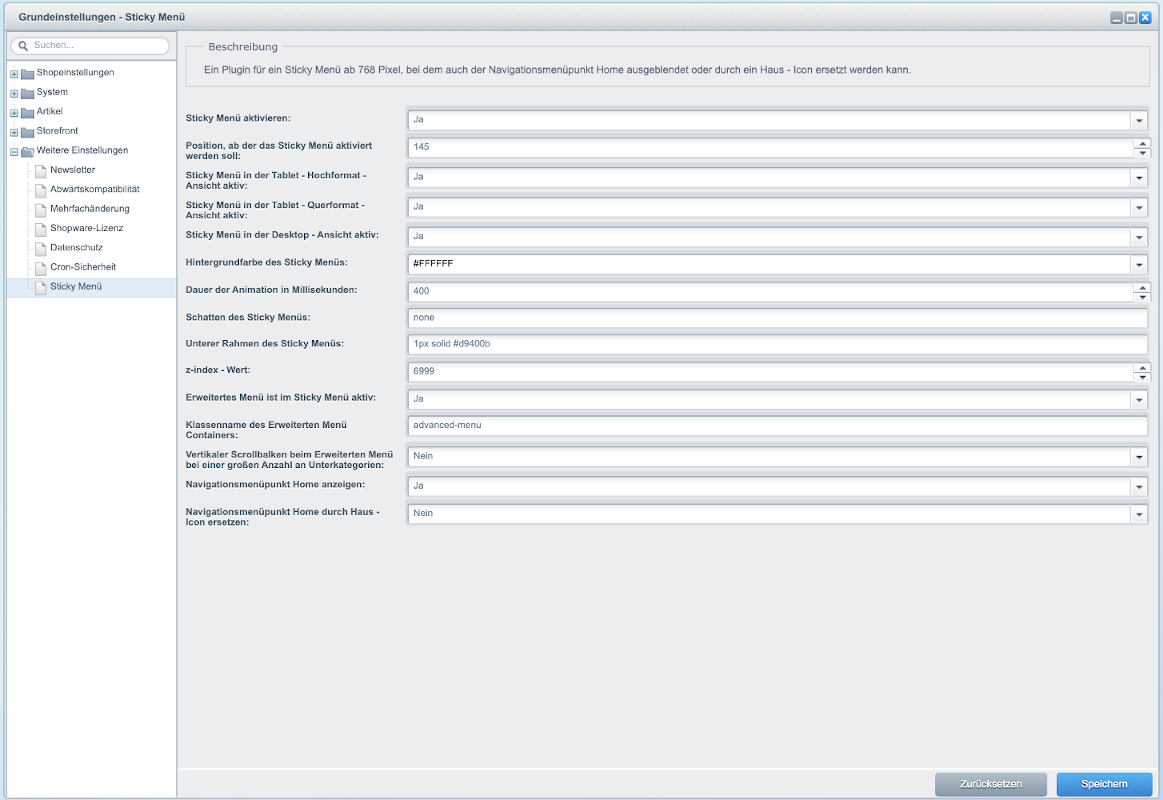Expand the Storefront tree node
Viewport: 1163px width, 800px height.
14,132
